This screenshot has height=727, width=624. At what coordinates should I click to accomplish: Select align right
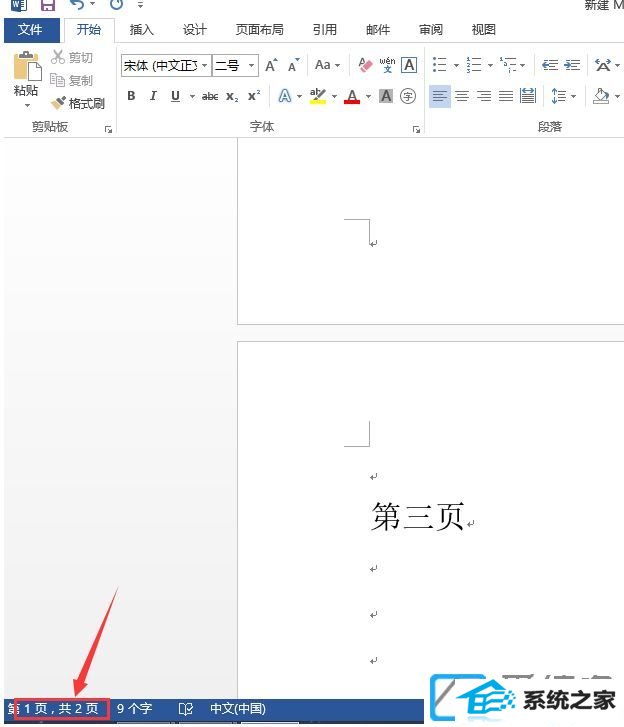pyautogui.click(x=484, y=96)
